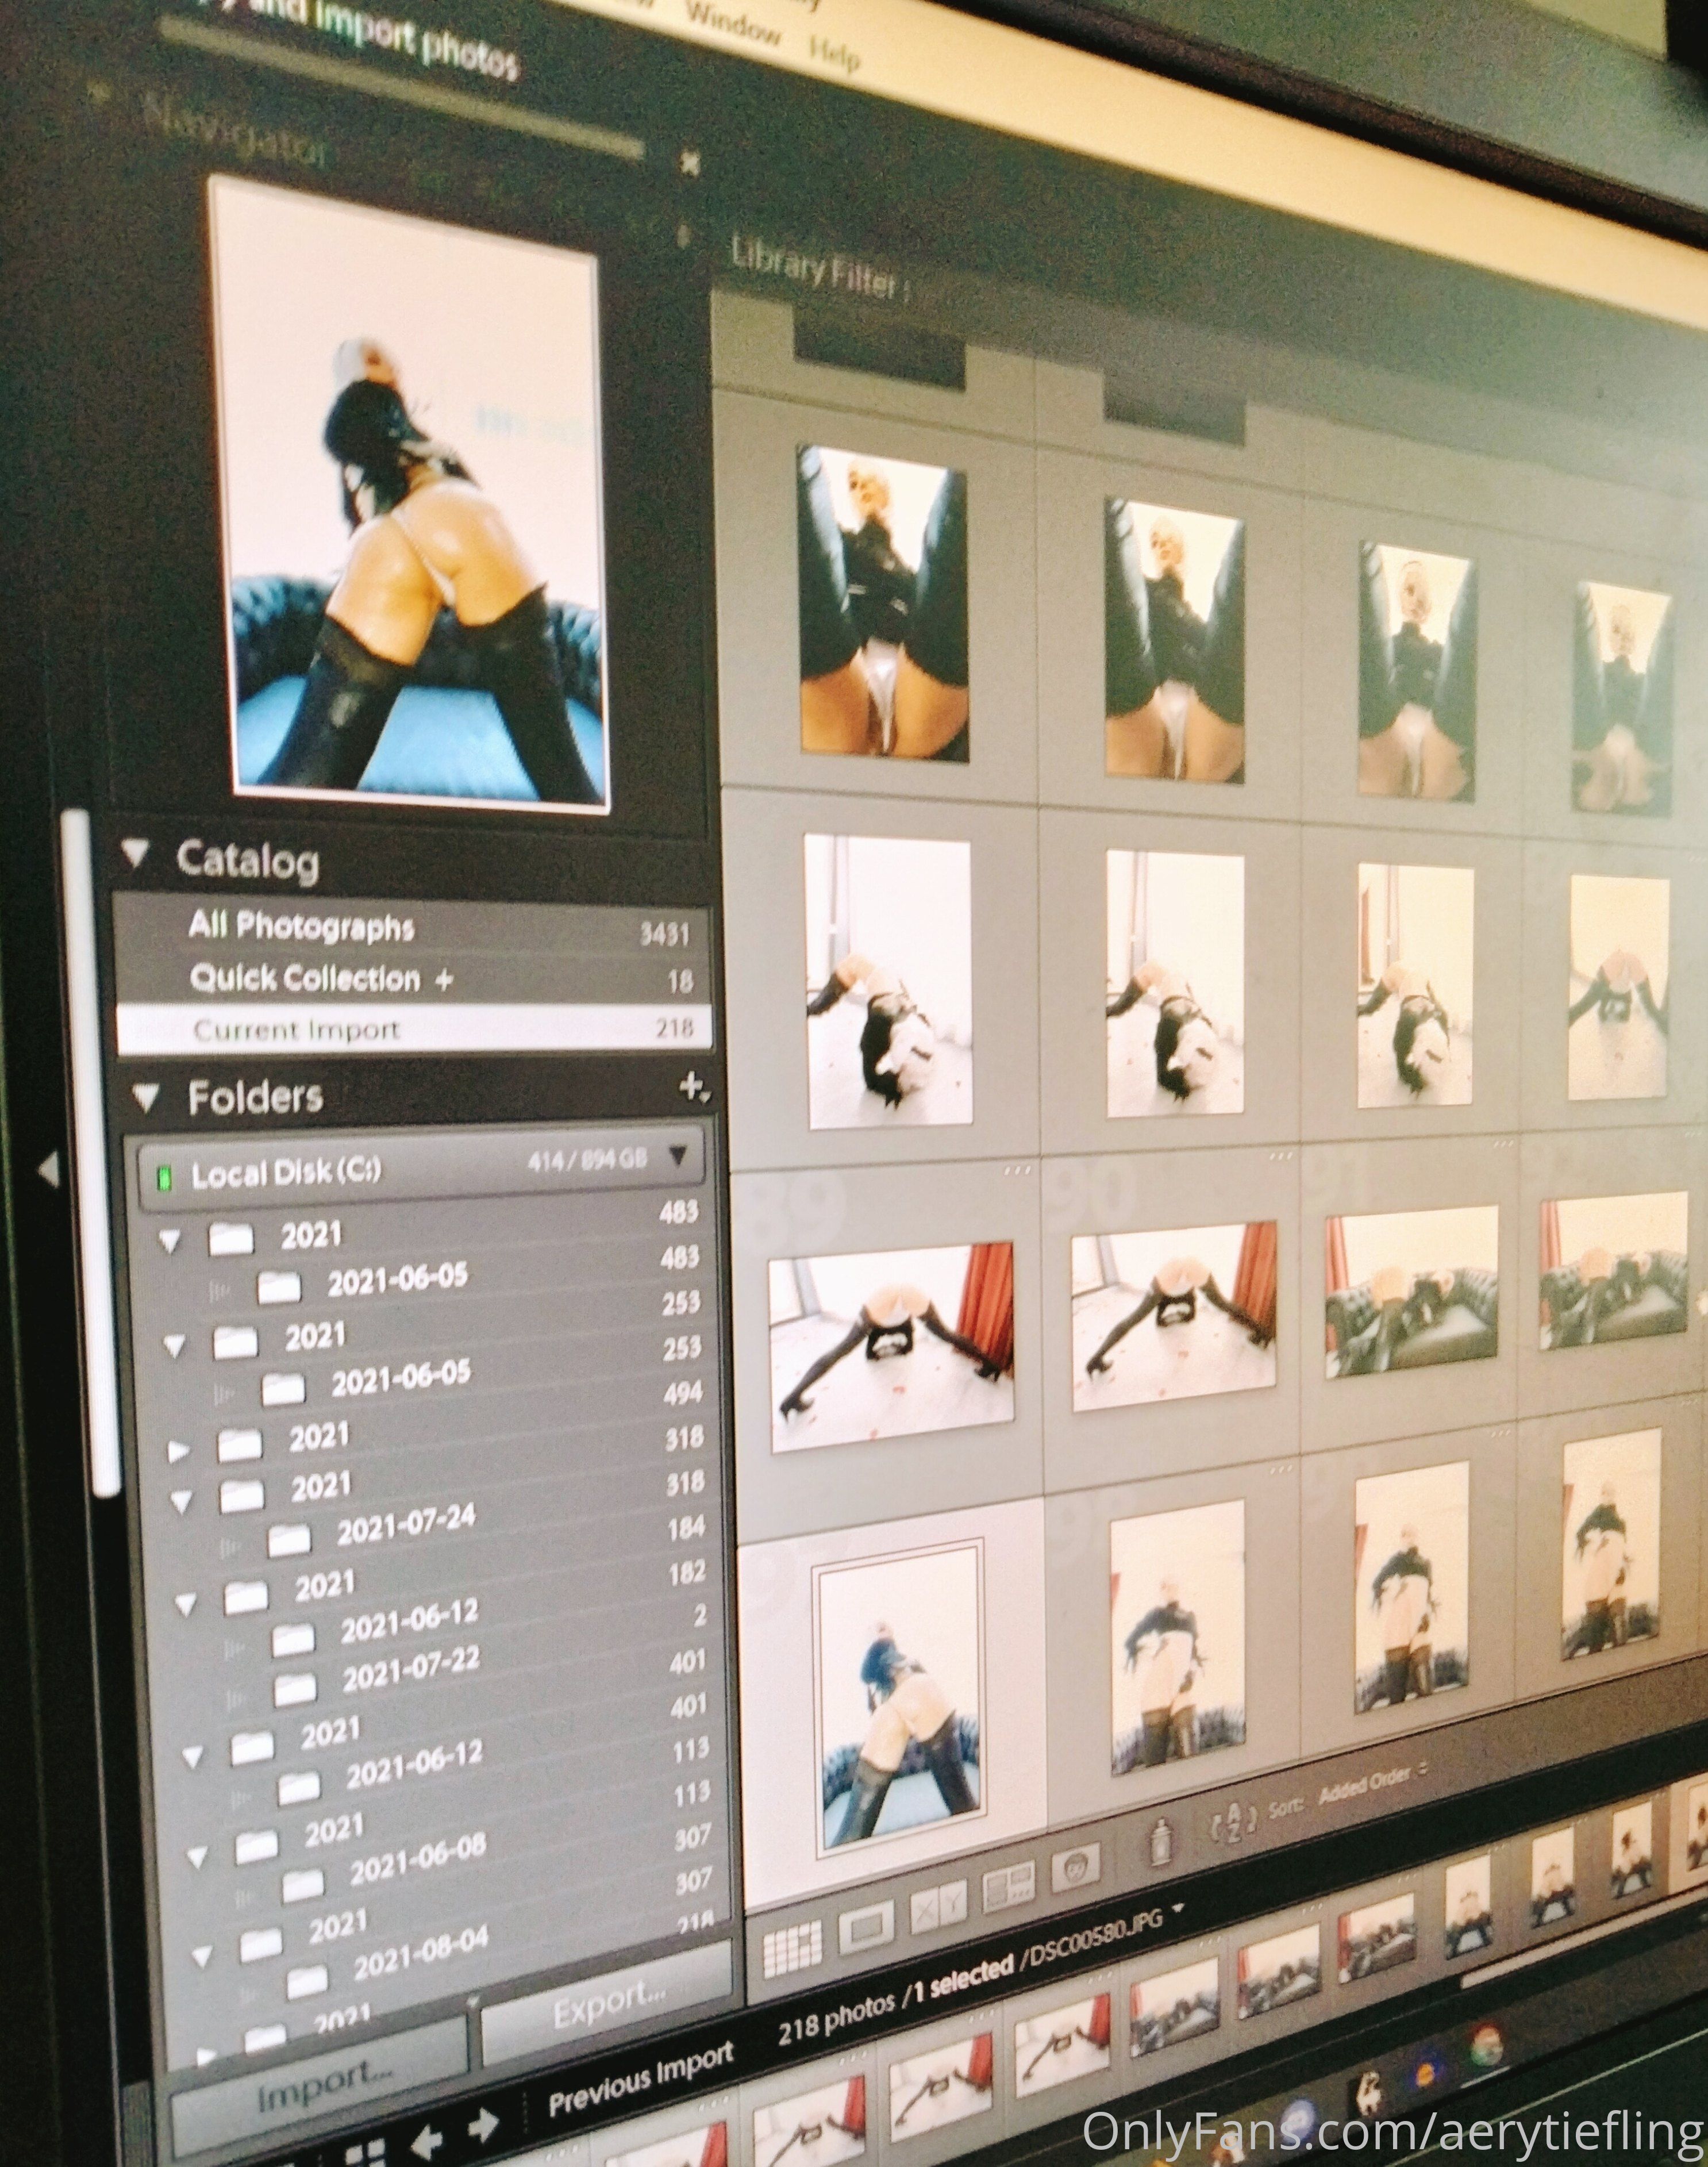The width and height of the screenshot is (1708, 2167).
Task: Select All Photographs in Catalog
Action: point(300,926)
